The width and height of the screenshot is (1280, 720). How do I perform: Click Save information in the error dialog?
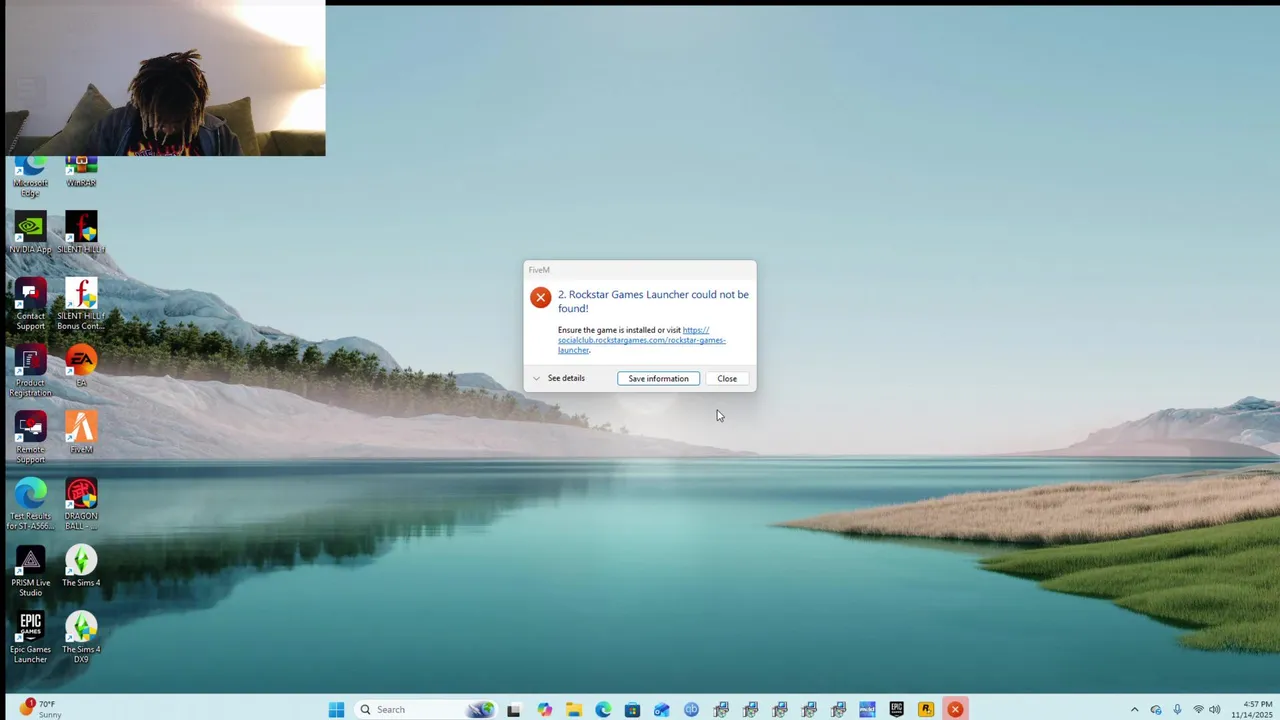pyautogui.click(x=658, y=379)
